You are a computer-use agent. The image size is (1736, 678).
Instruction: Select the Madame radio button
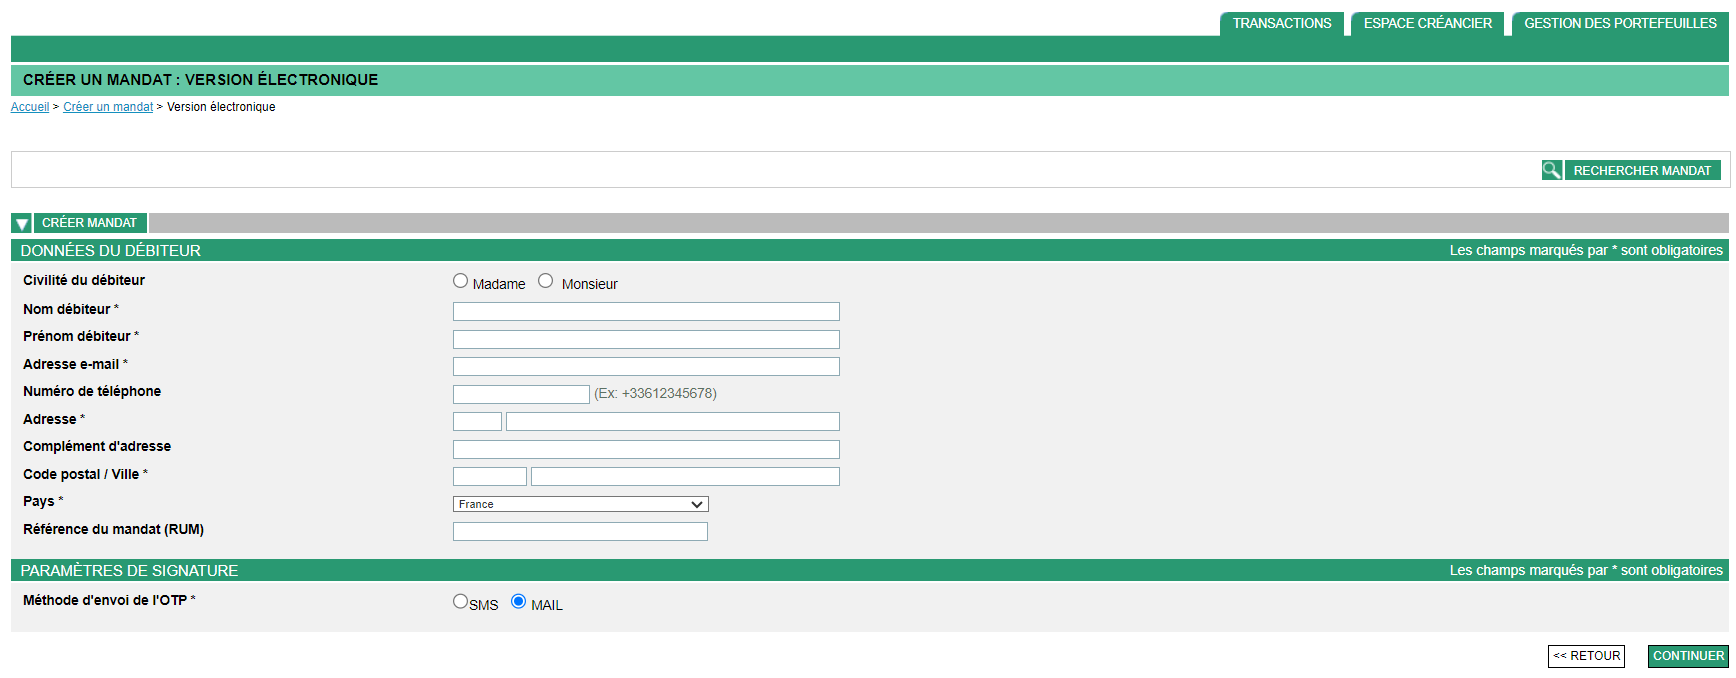click(460, 281)
